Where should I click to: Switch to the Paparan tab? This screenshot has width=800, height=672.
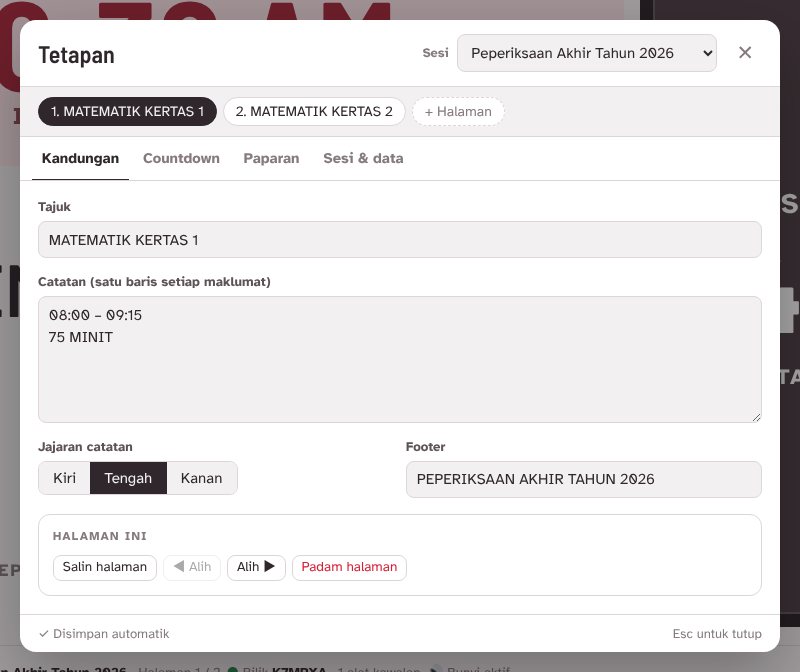271,159
